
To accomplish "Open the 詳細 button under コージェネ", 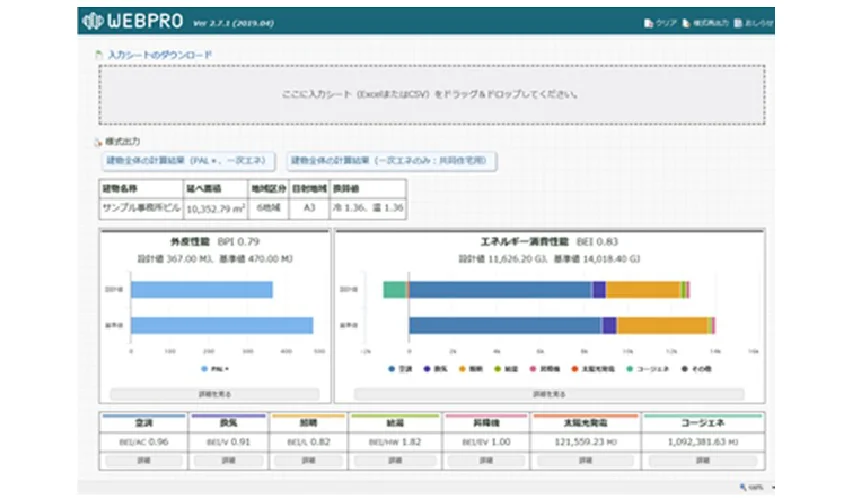I will tap(702, 460).
